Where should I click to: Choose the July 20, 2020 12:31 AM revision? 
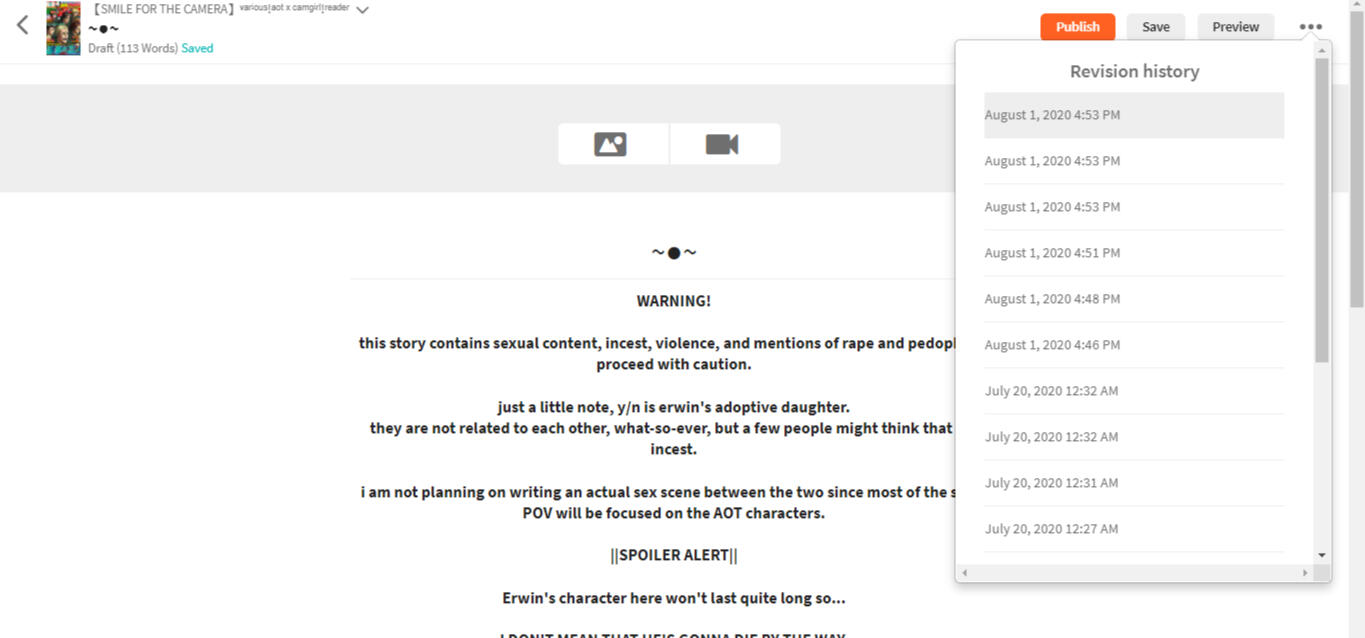click(x=1051, y=483)
